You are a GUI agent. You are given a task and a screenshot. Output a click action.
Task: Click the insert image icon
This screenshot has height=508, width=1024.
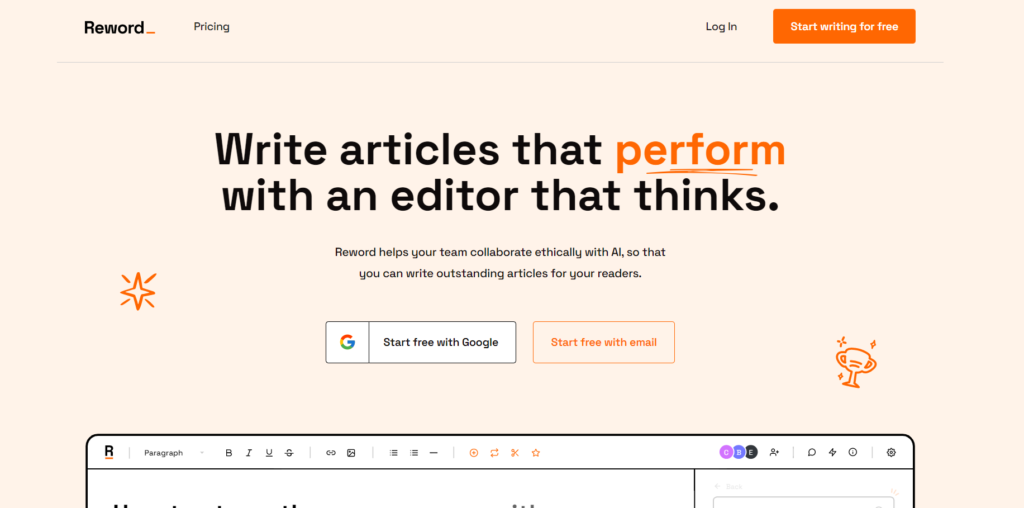point(351,453)
